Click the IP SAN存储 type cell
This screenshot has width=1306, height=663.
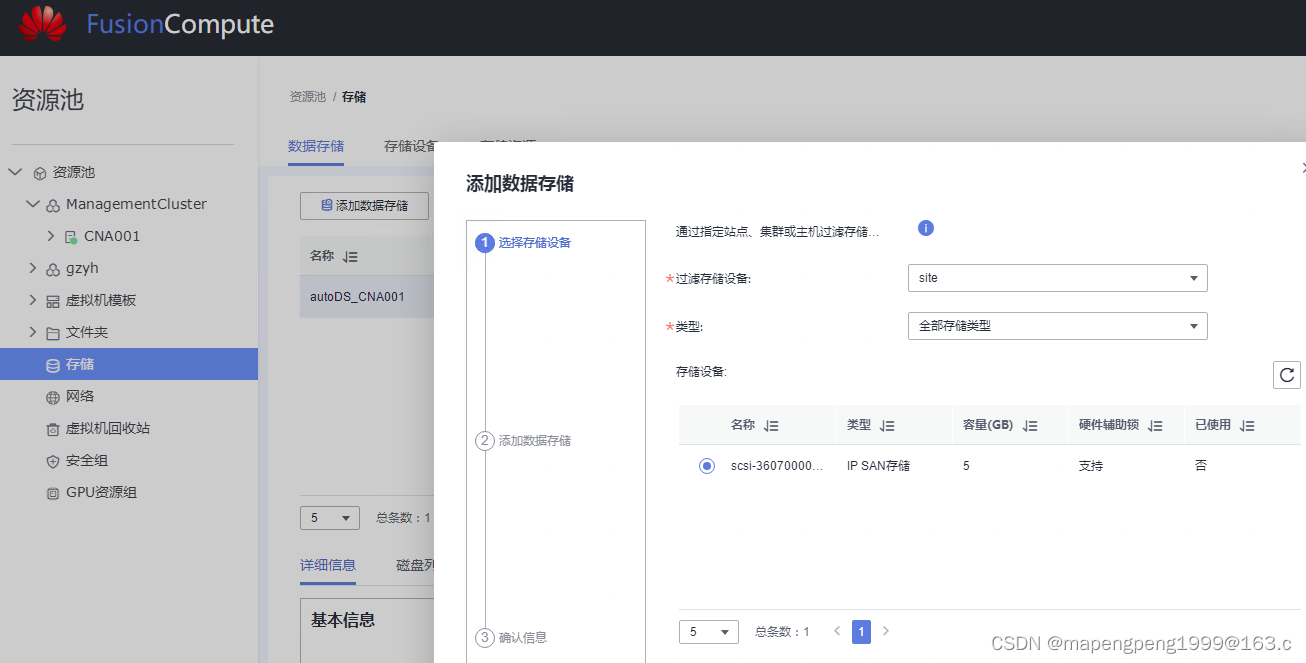(x=878, y=466)
